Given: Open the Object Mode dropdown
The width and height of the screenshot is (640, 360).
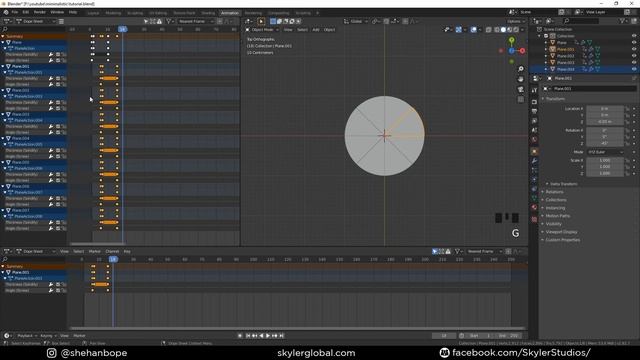Looking at the screenshot, I should pos(262,30).
